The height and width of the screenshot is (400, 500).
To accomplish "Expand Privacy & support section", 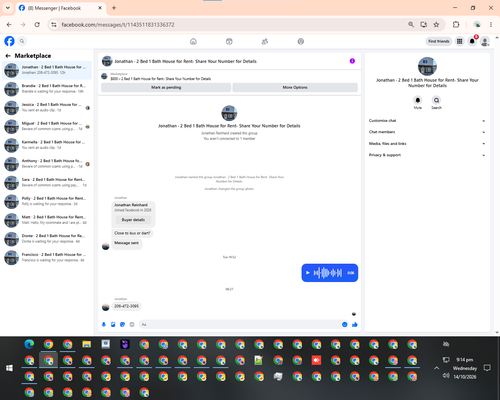I will [427, 155].
